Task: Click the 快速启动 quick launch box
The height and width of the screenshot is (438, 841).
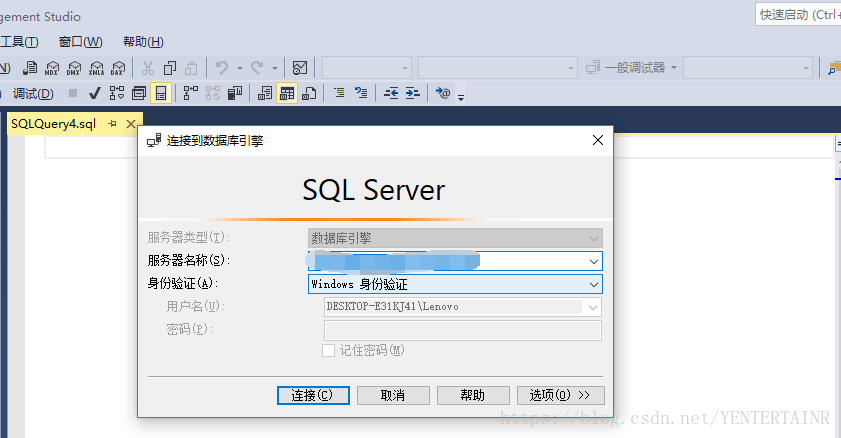Action: 798,14
